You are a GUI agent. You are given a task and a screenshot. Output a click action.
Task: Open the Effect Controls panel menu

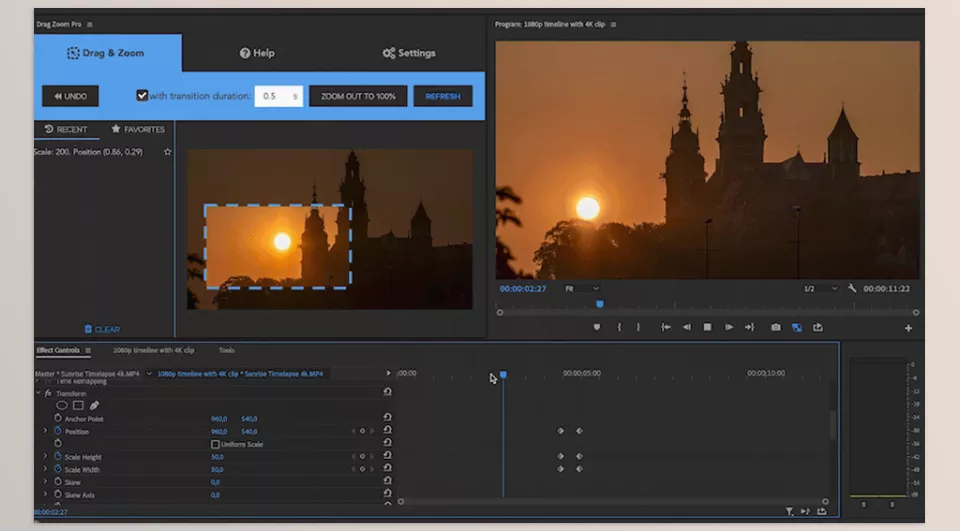[x=88, y=350]
